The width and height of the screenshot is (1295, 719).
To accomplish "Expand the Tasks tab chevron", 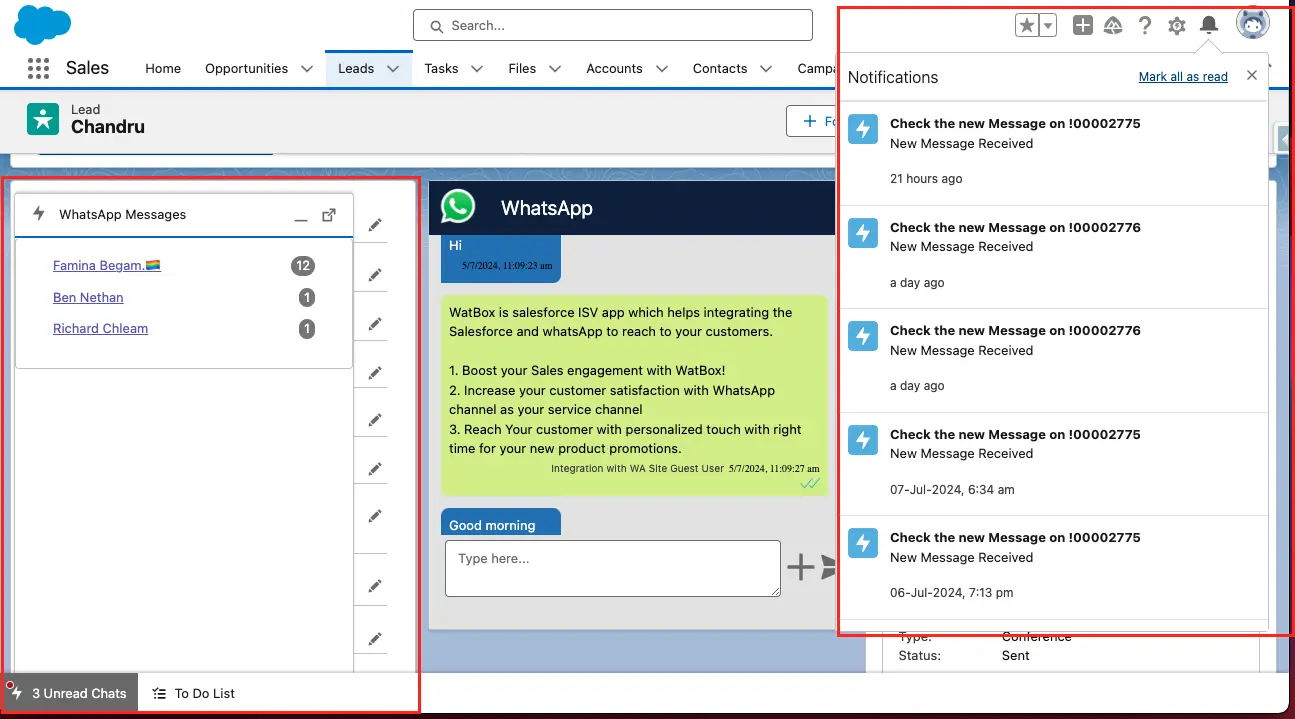I will 477,68.
